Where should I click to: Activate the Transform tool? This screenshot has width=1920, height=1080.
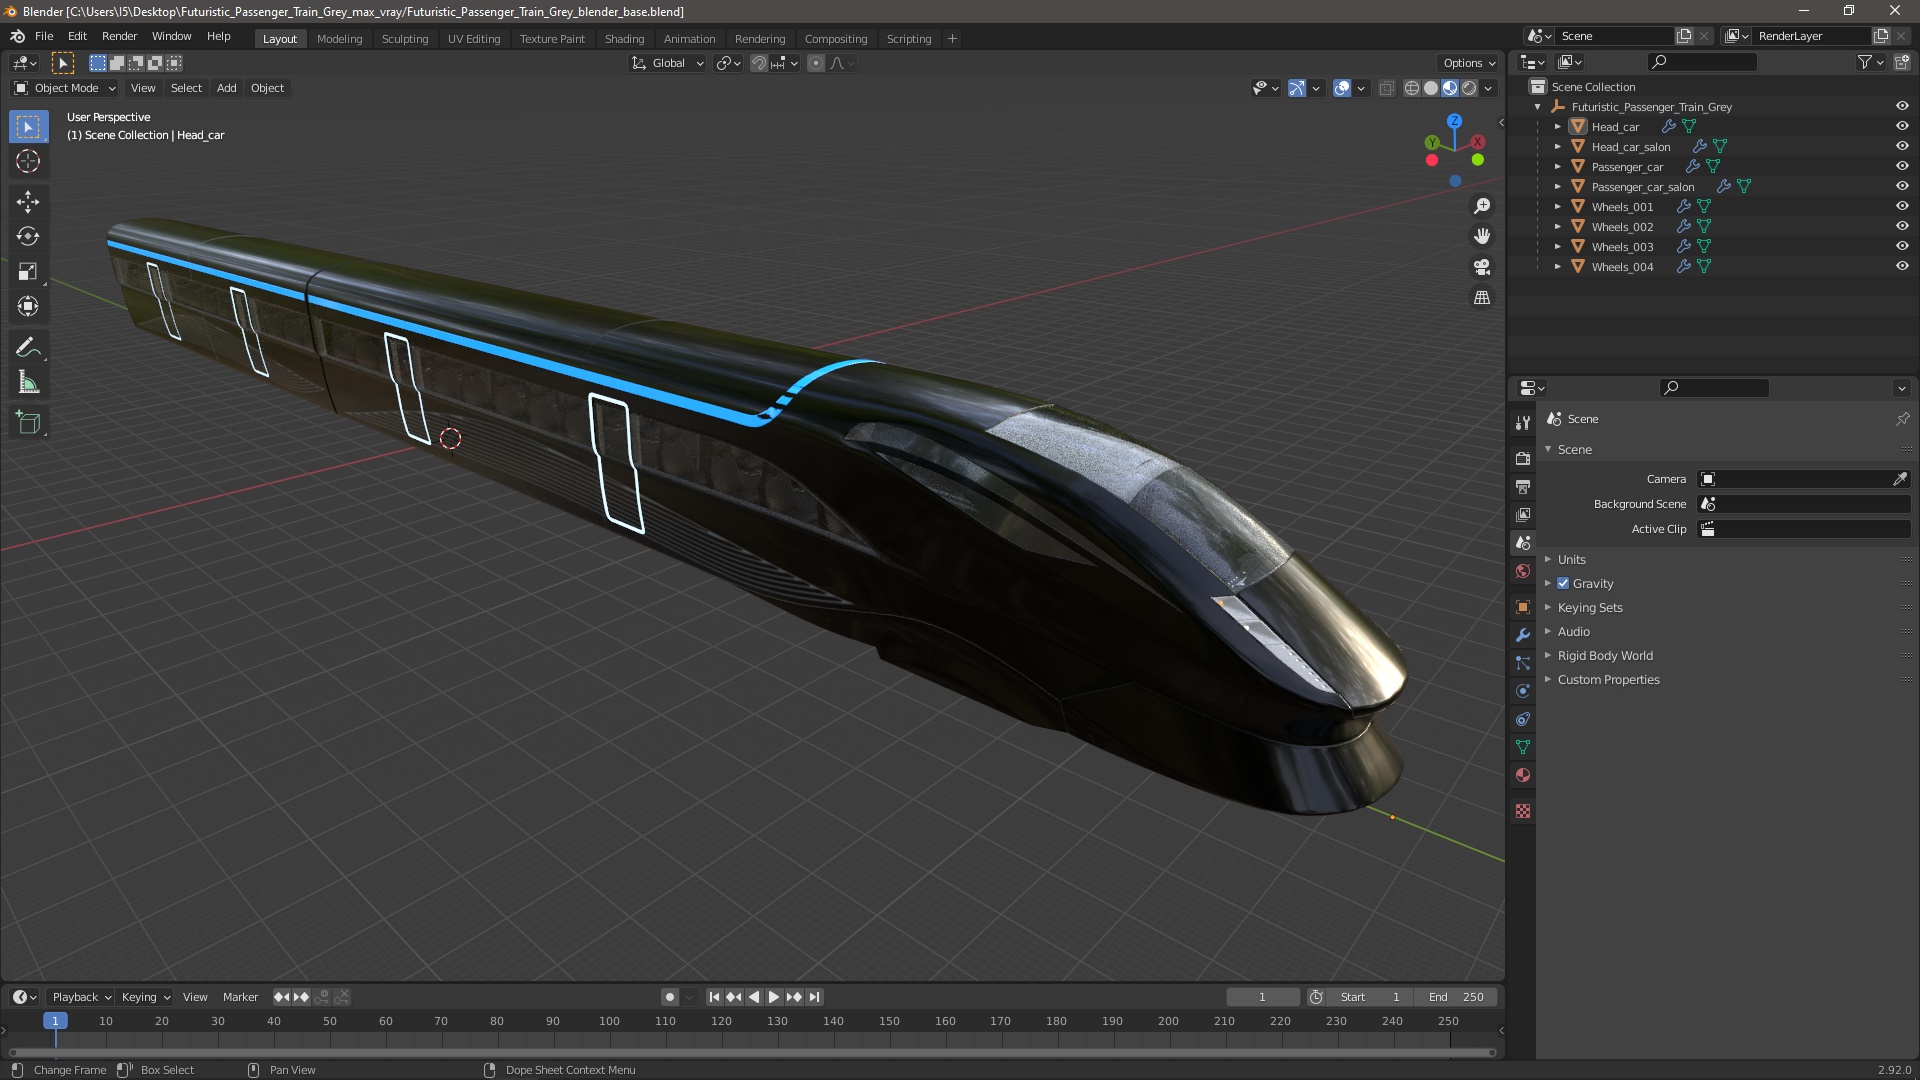(x=28, y=307)
